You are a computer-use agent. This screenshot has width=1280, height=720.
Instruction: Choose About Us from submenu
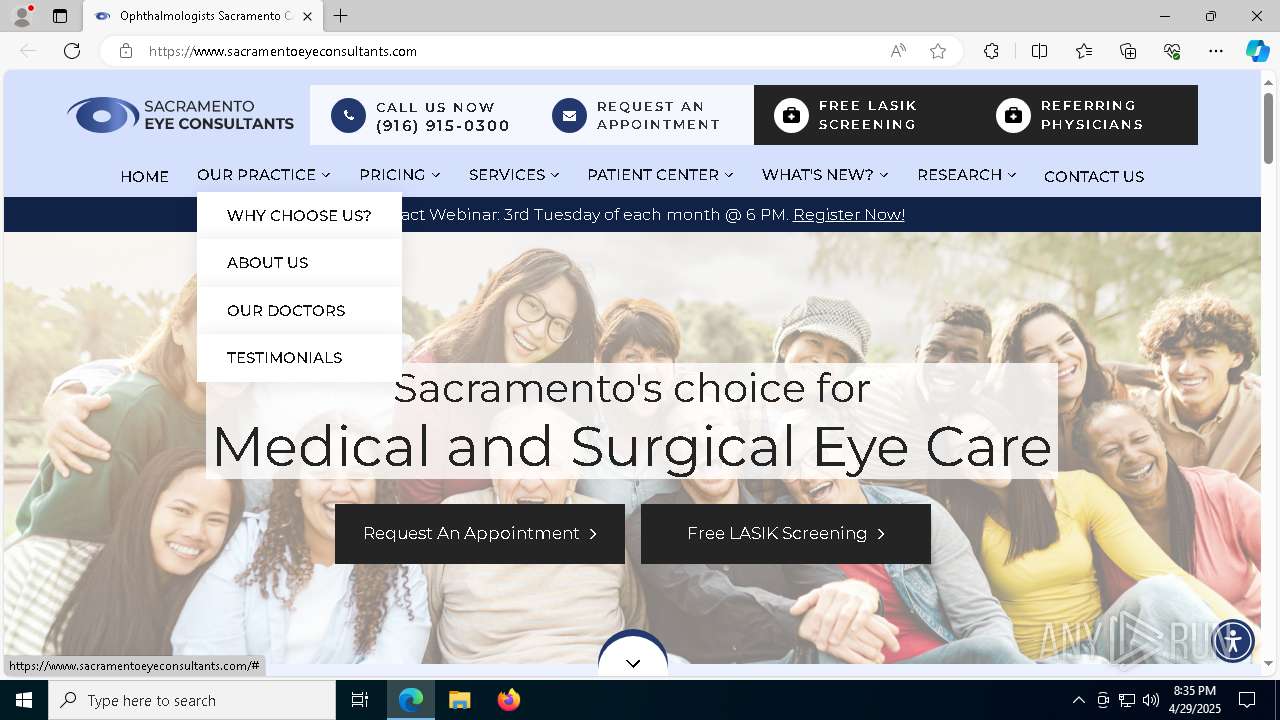(299, 263)
